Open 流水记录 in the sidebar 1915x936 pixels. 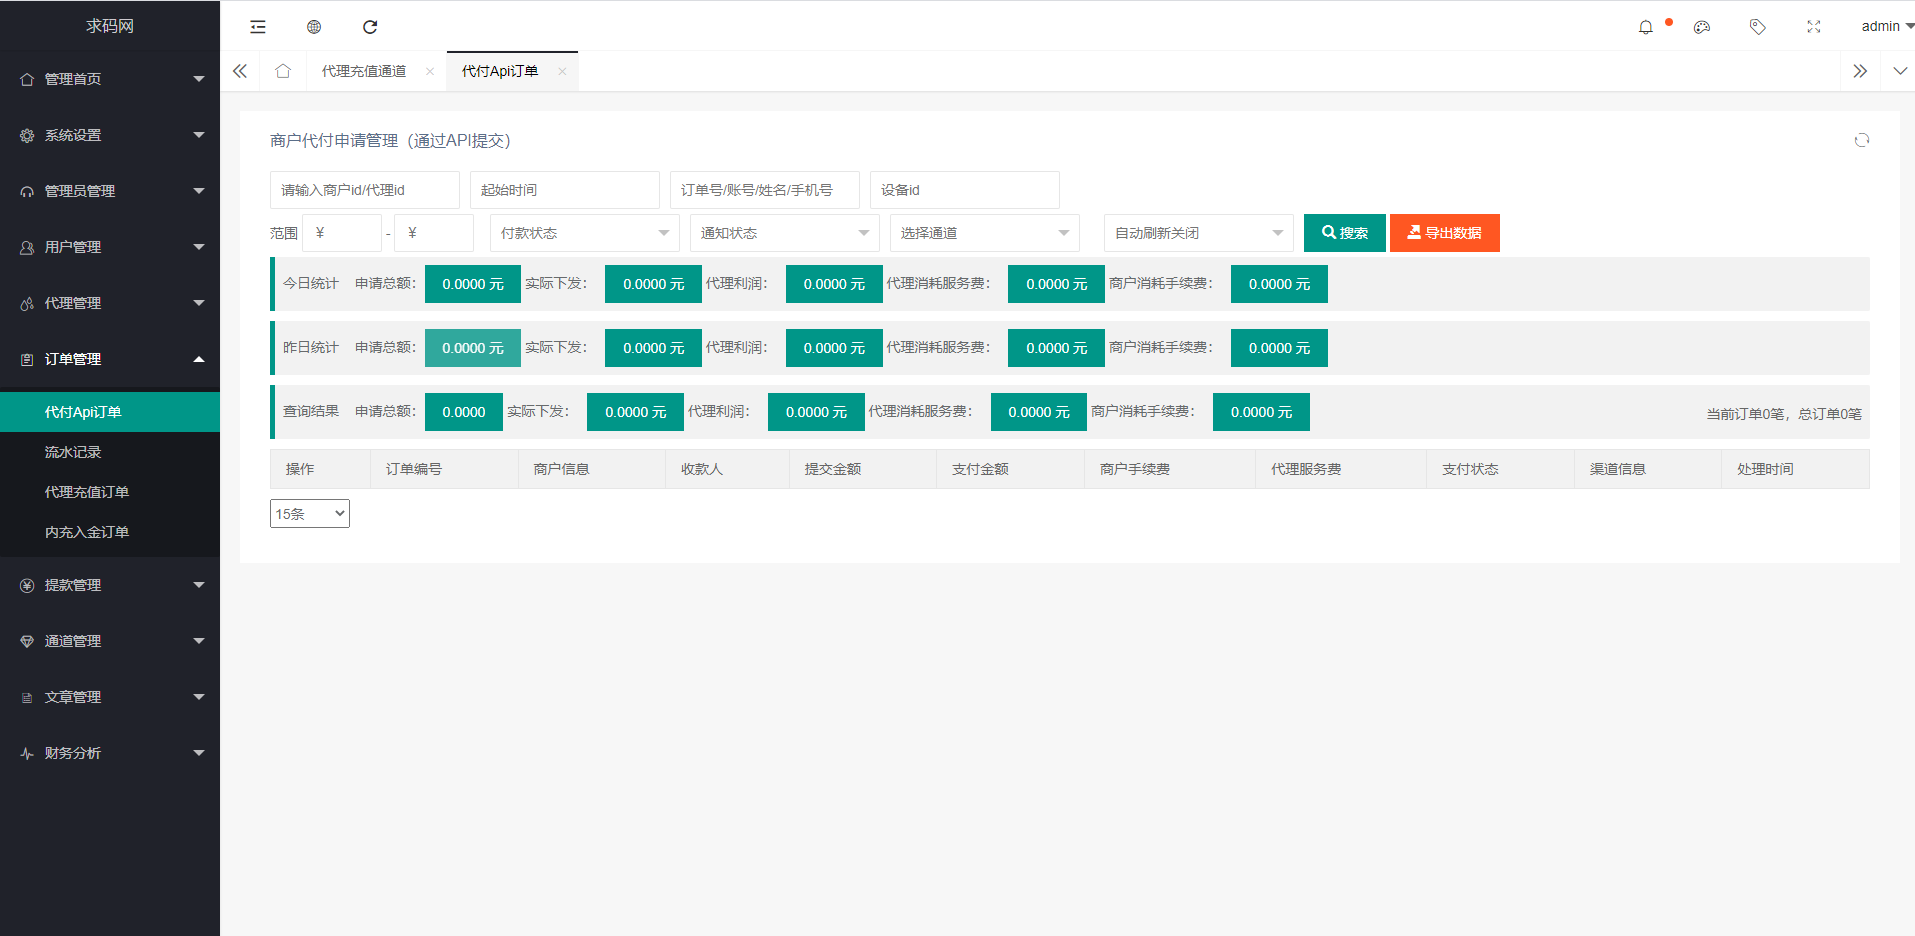point(73,452)
